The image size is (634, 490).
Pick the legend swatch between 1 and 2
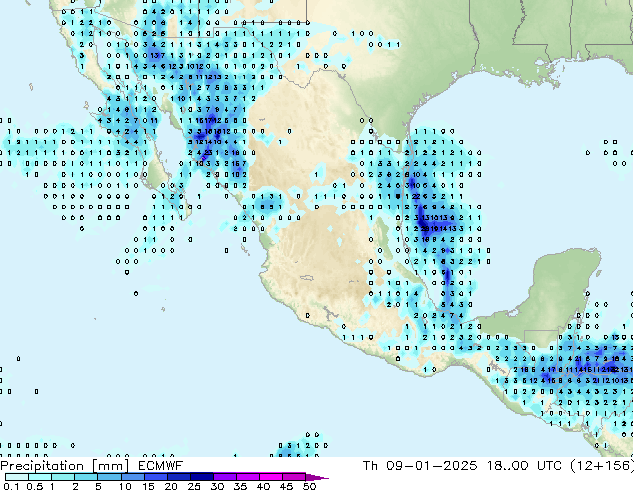pyautogui.click(x=63, y=477)
